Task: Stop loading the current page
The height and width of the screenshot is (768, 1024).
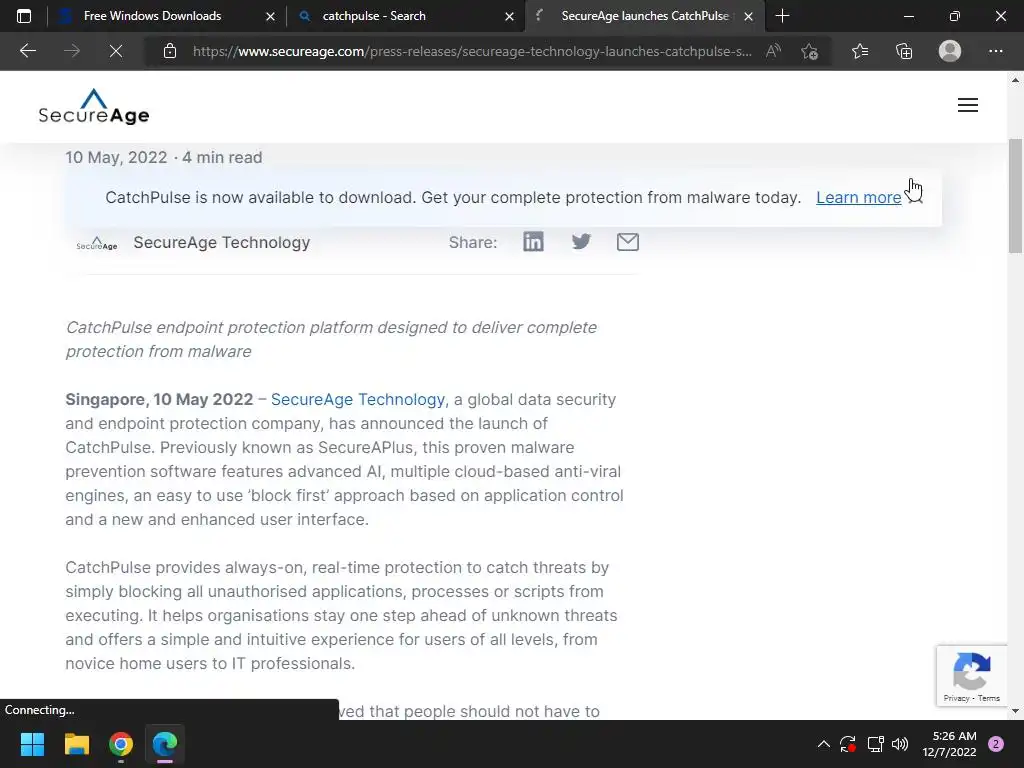Action: (116, 51)
